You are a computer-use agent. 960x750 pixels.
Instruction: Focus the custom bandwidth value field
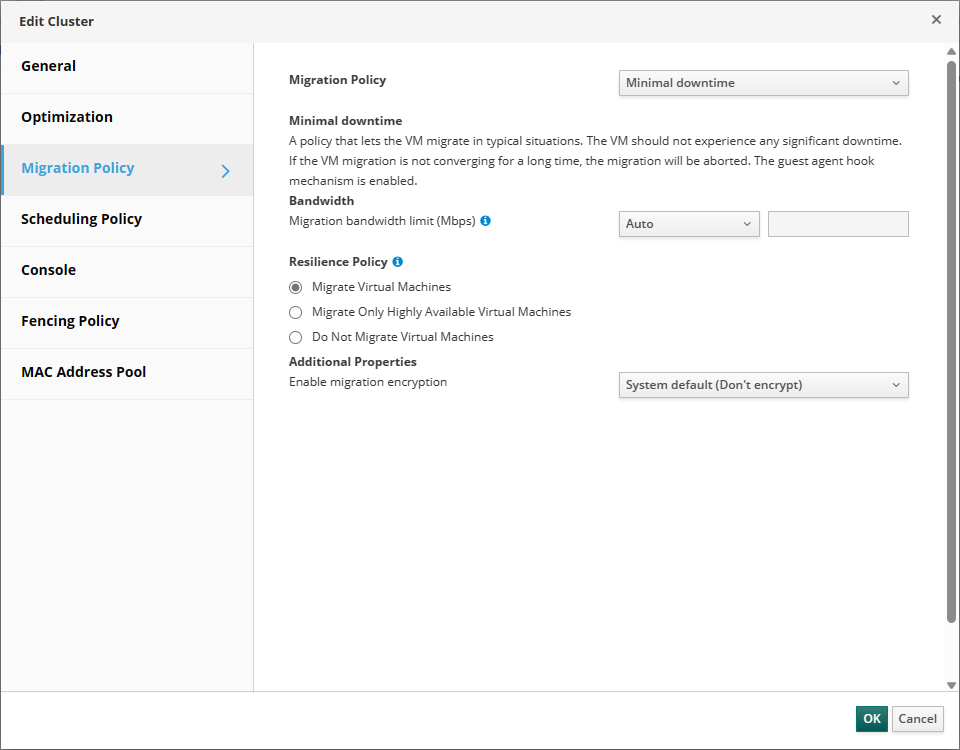838,224
